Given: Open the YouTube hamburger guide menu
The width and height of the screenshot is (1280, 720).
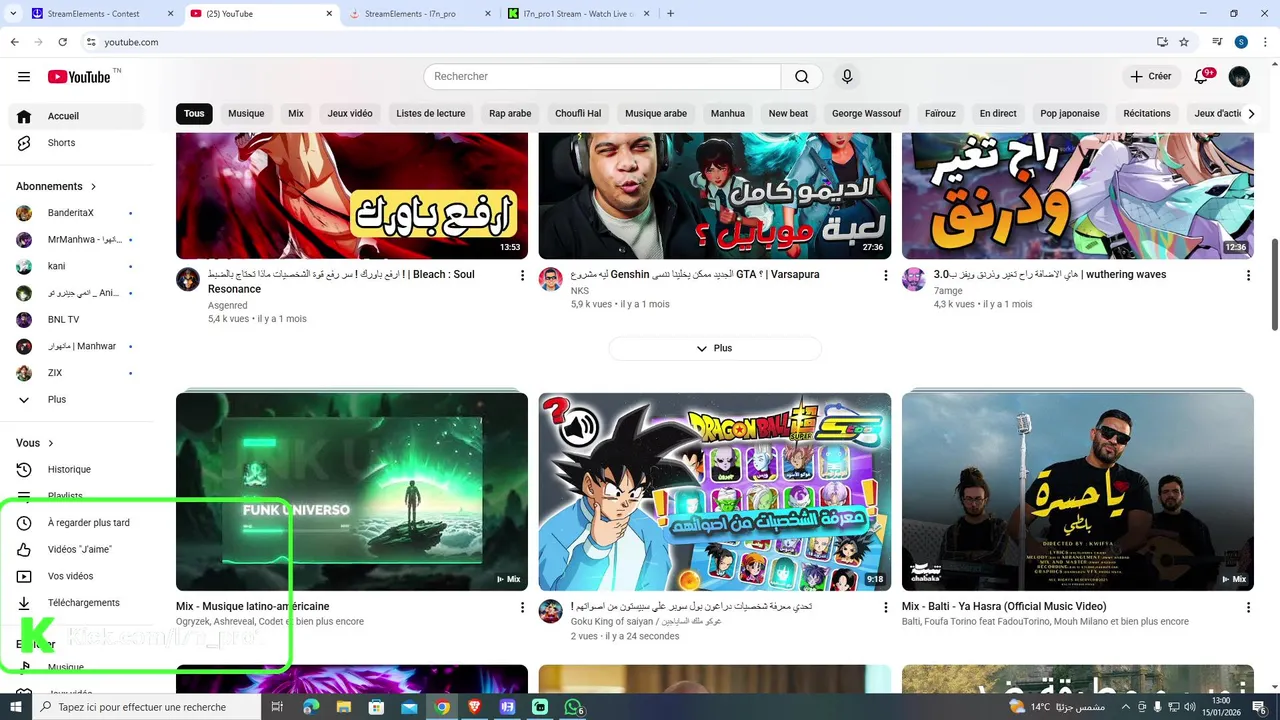Looking at the screenshot, I should pos(24,77).
